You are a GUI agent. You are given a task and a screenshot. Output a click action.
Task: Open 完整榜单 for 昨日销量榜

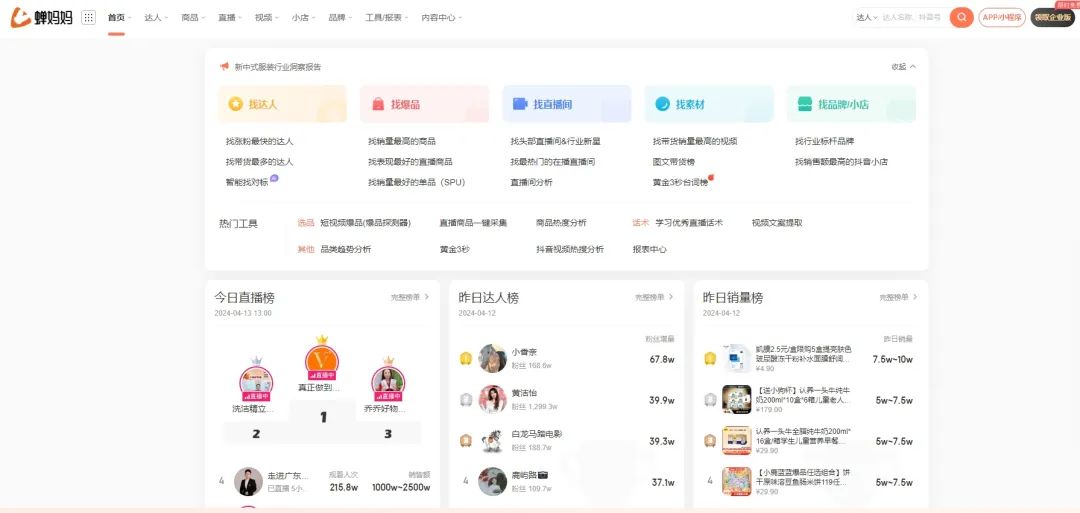tap(898, 297)
